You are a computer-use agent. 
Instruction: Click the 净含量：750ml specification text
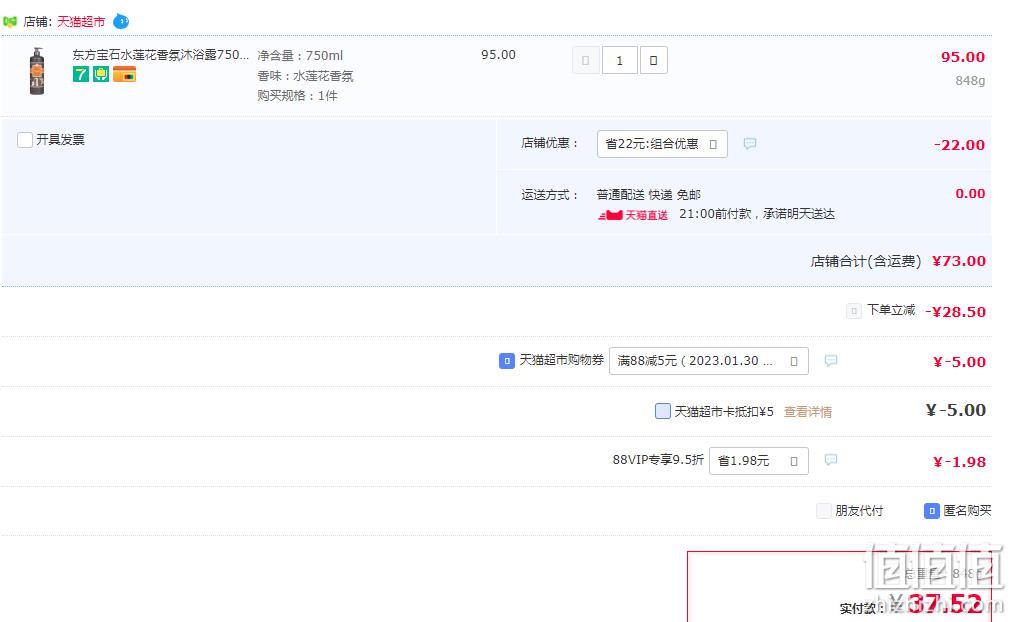(x=300, y=56)
